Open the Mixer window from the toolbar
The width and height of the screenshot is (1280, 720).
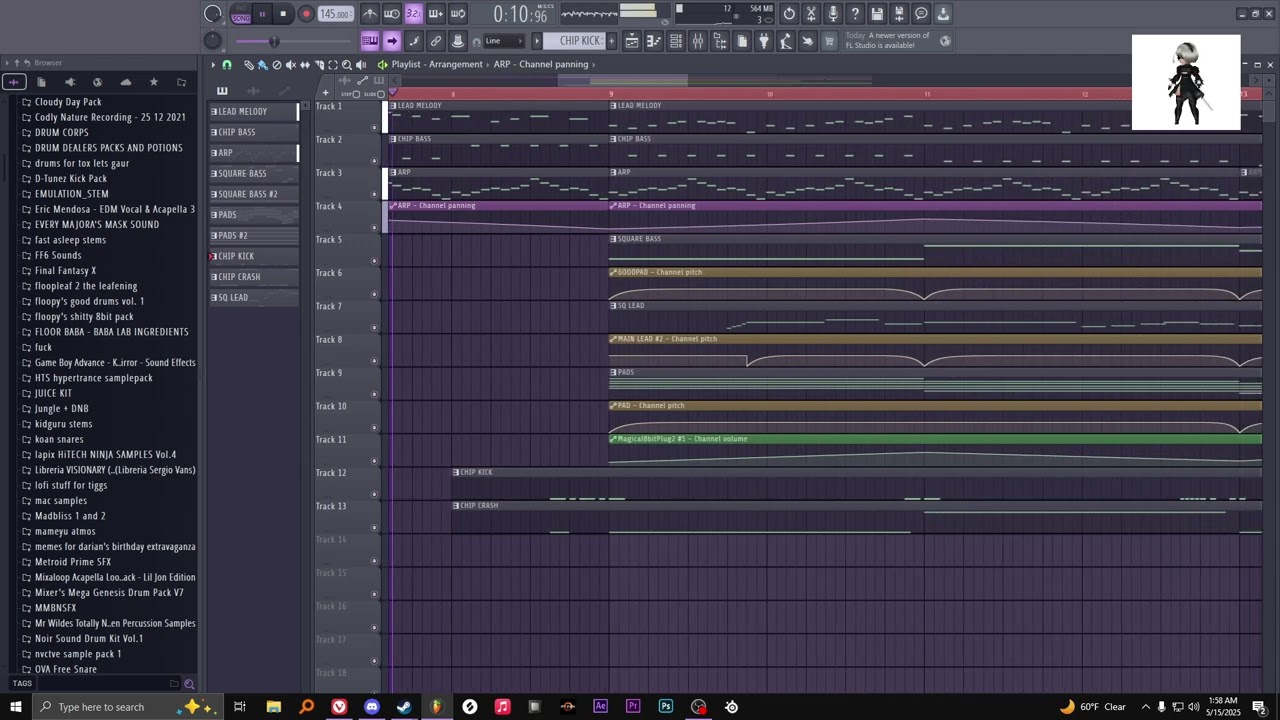(x=698, y=41)
